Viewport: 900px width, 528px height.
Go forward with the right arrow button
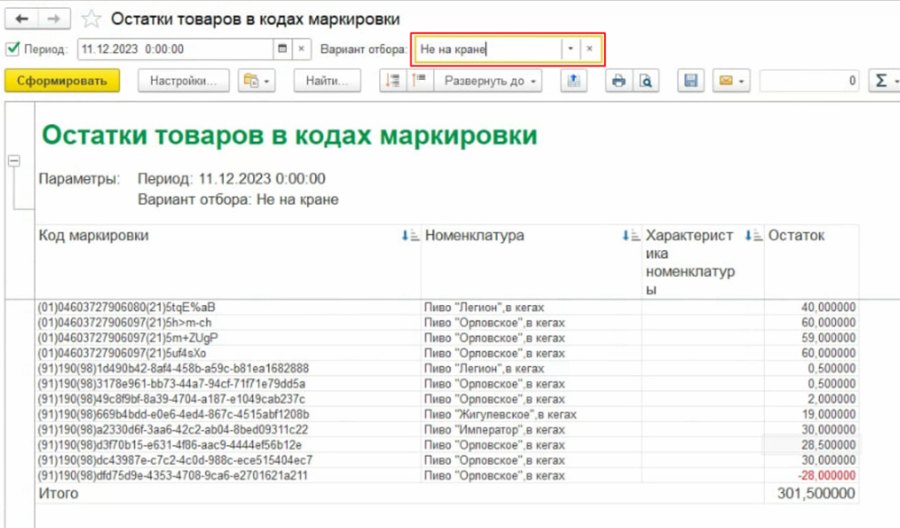coord(54,19)
